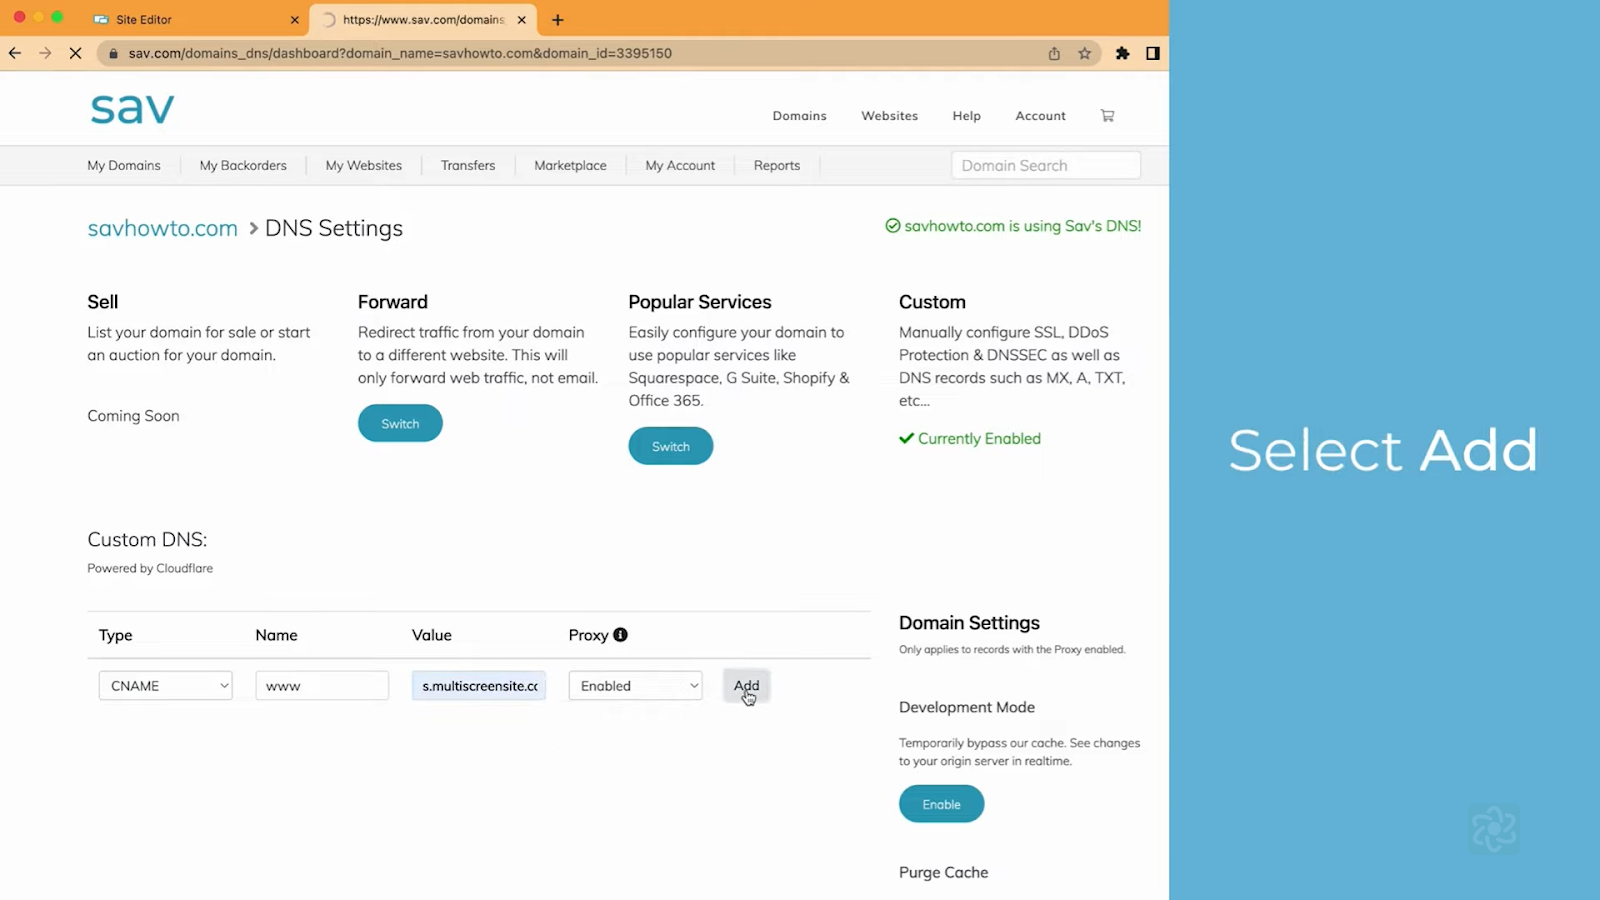Go to My Backorders
Viewport: 1600px width, 900px height.
[x=243, y=166]
